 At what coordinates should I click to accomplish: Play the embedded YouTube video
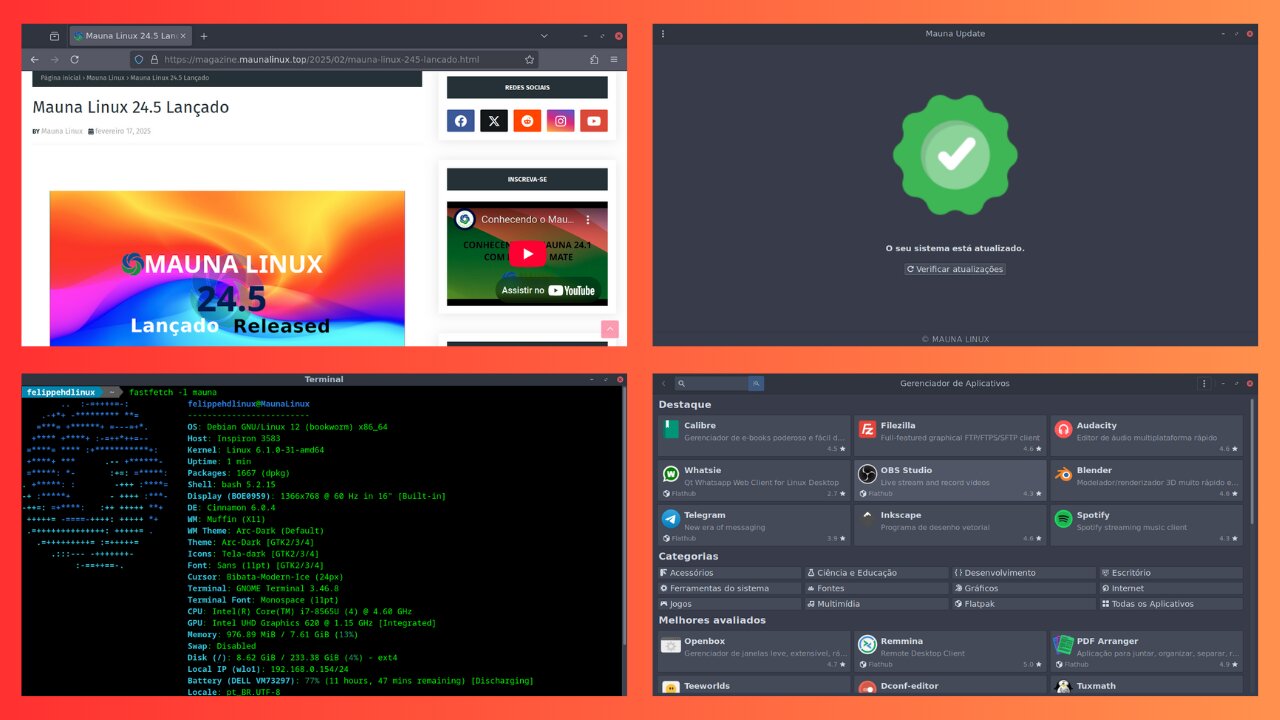527,253
